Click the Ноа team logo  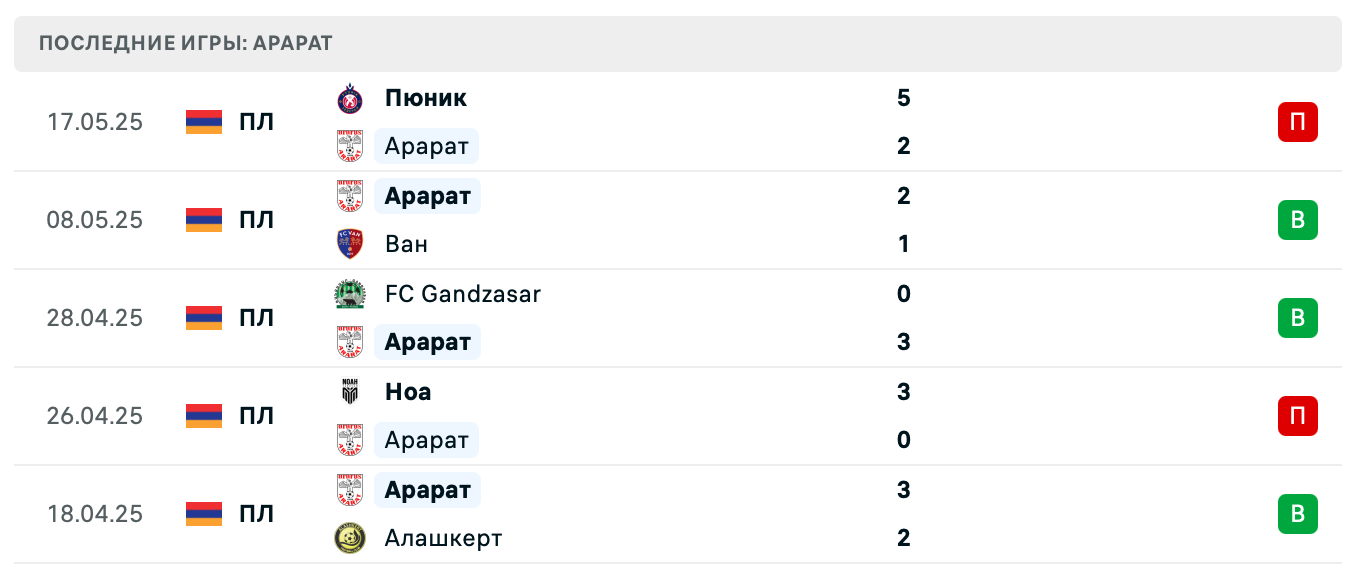click(350, 392)
